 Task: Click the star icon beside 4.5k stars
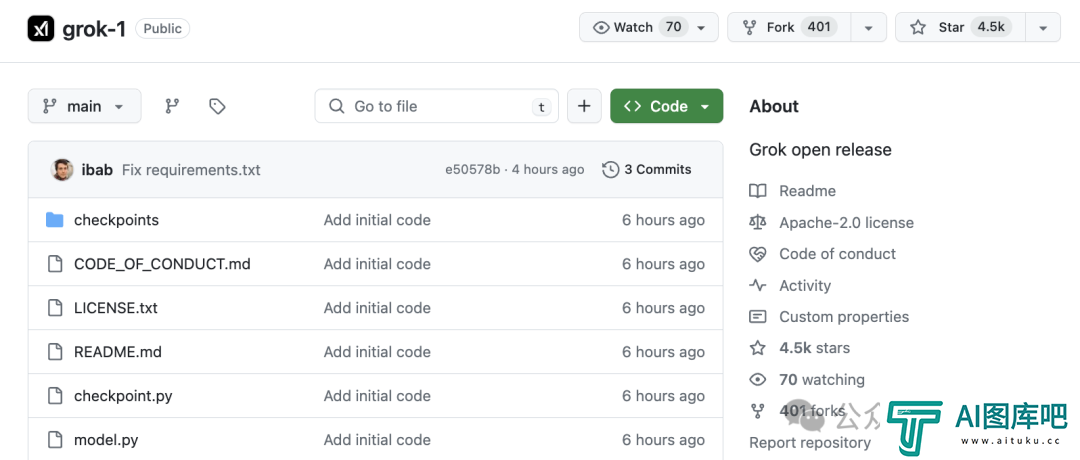(x=758, y=348)
